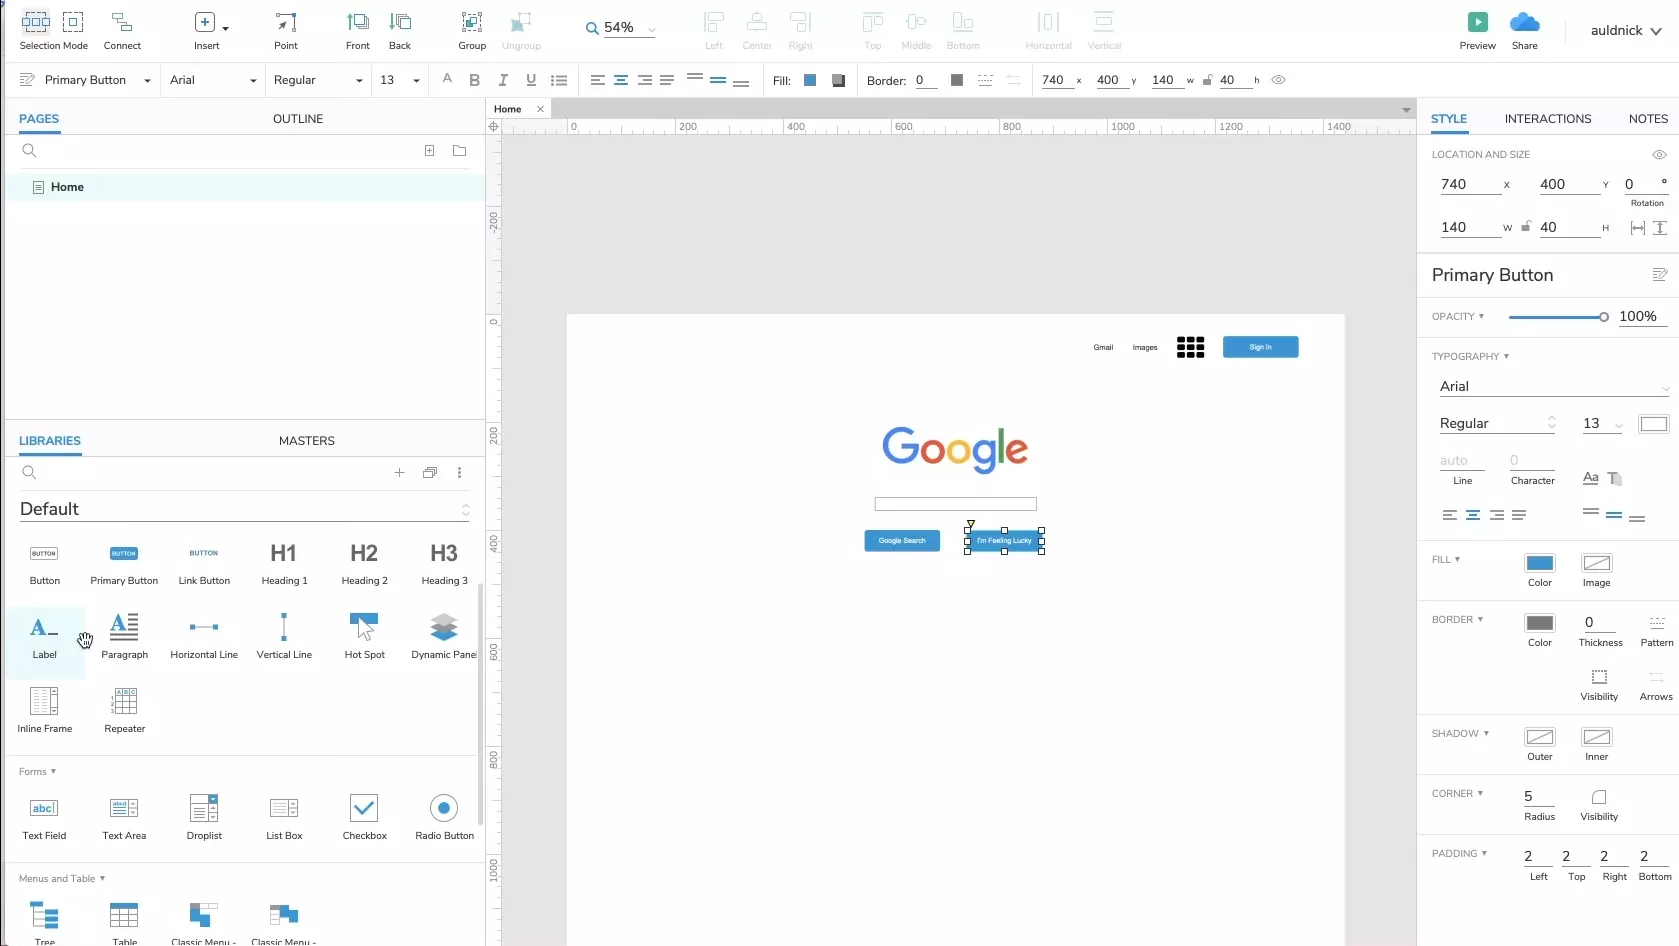Screen dimensions: 1679x946
Task: Click the Libraries search field
Action: coord(200,473)
